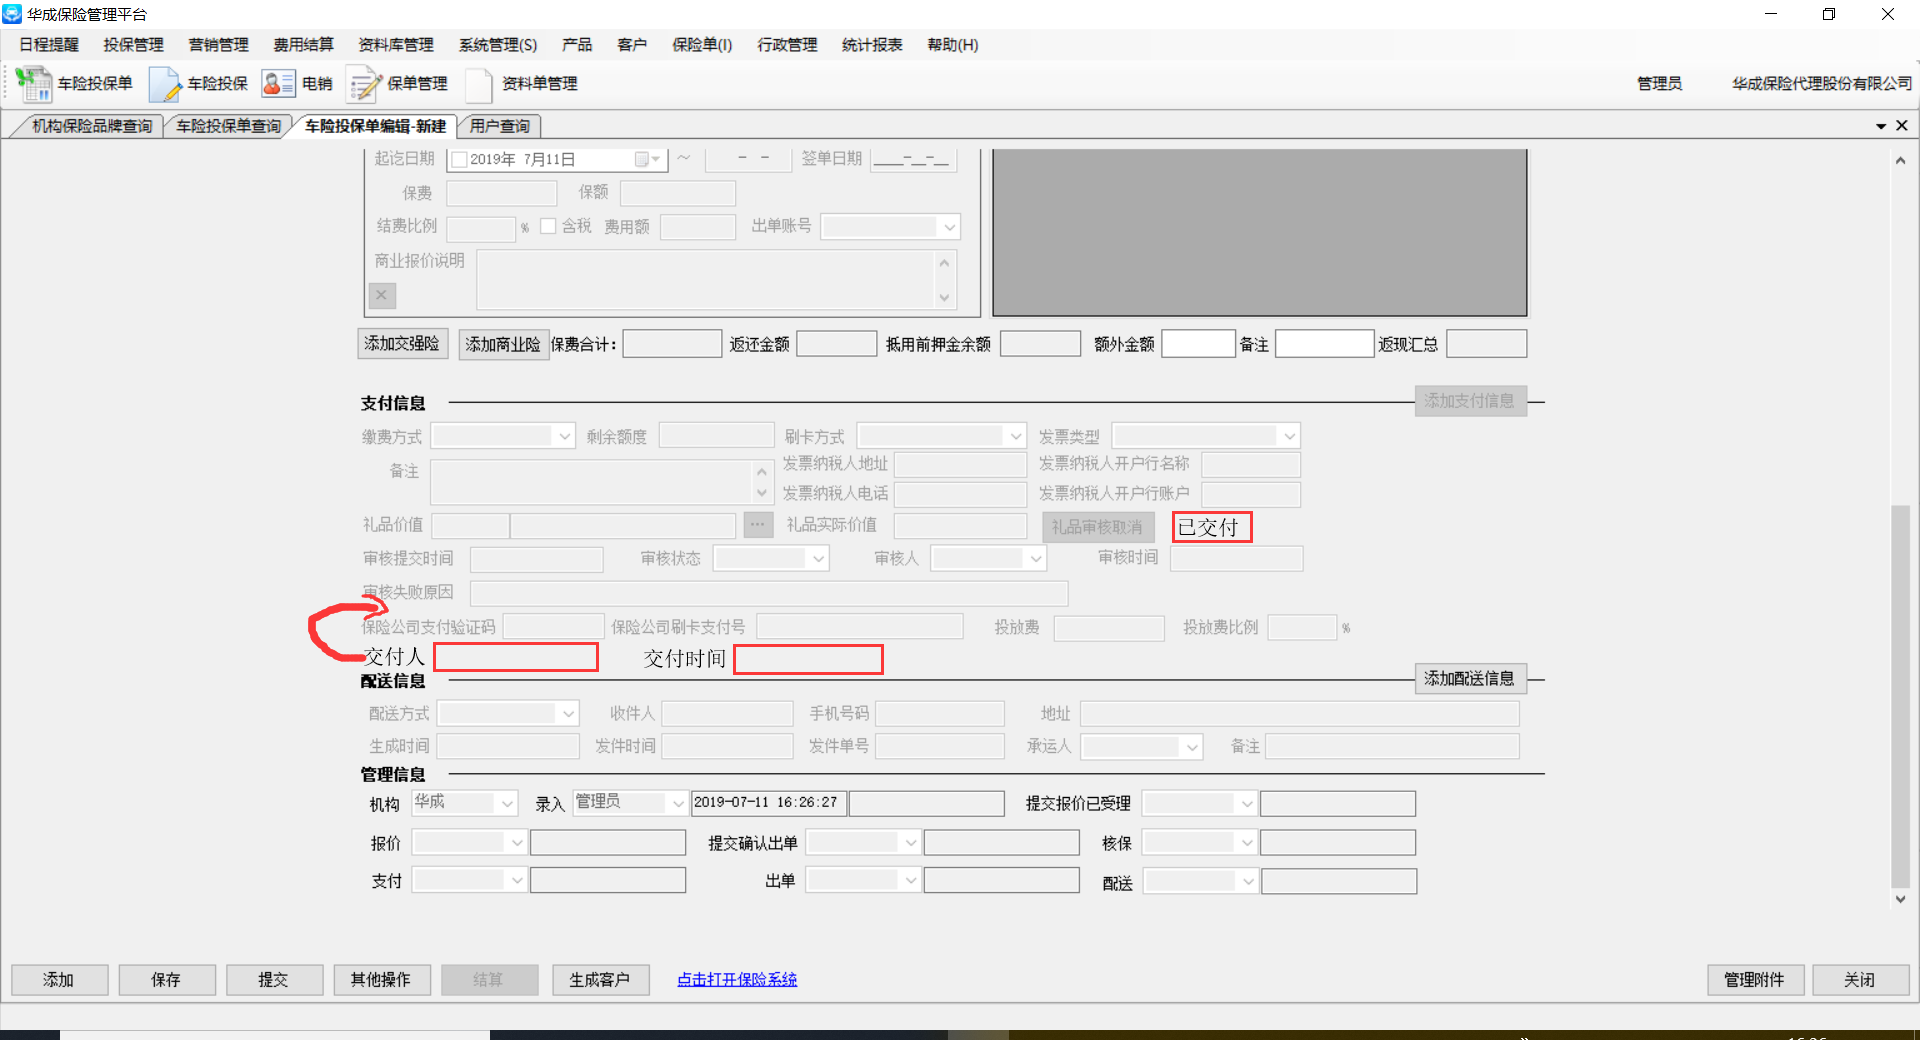
Task: Click the 返还金额 input field
Action: click(x=837, y=344)
